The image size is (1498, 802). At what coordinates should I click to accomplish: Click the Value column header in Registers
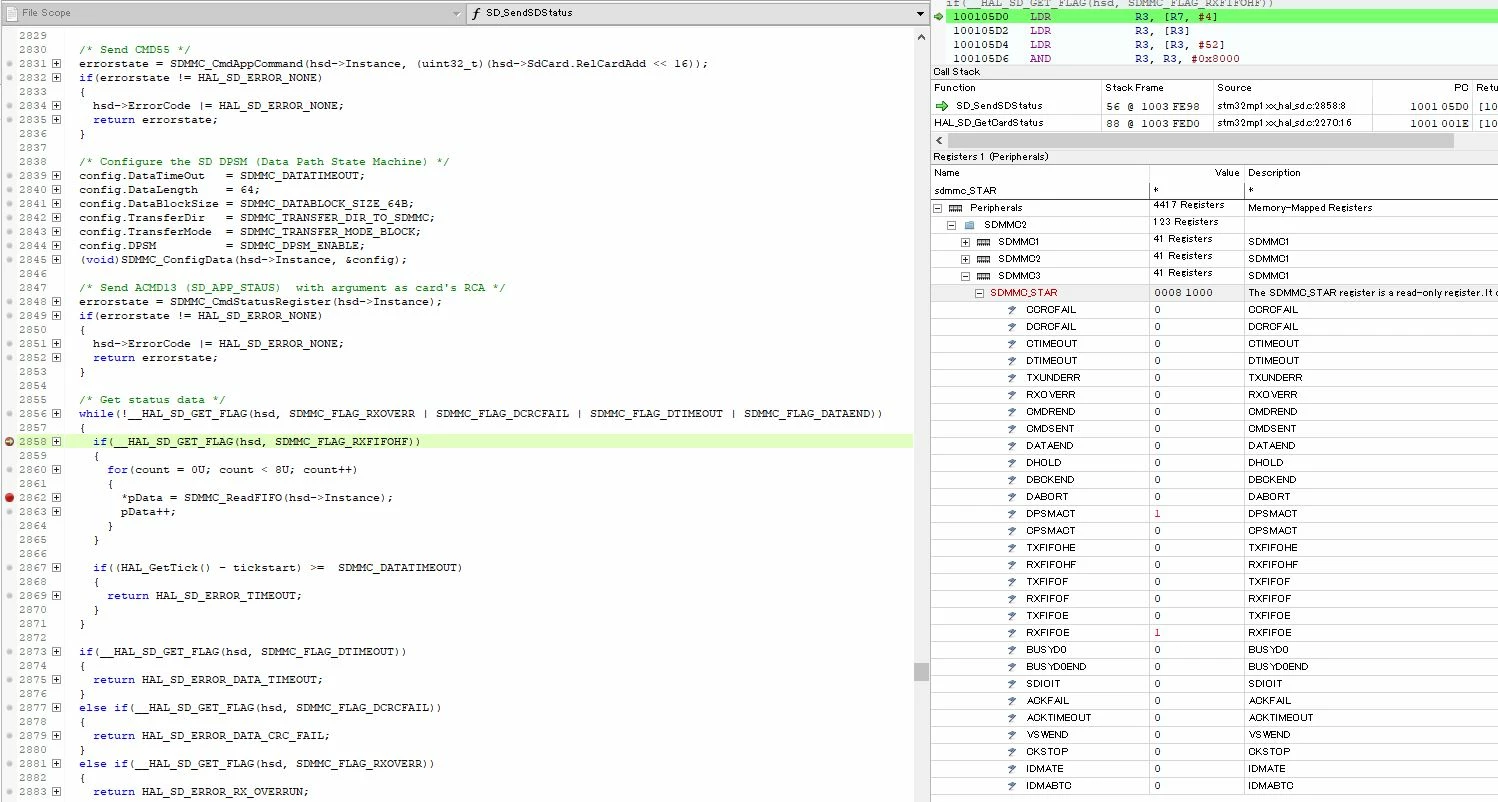(1197, 173)
